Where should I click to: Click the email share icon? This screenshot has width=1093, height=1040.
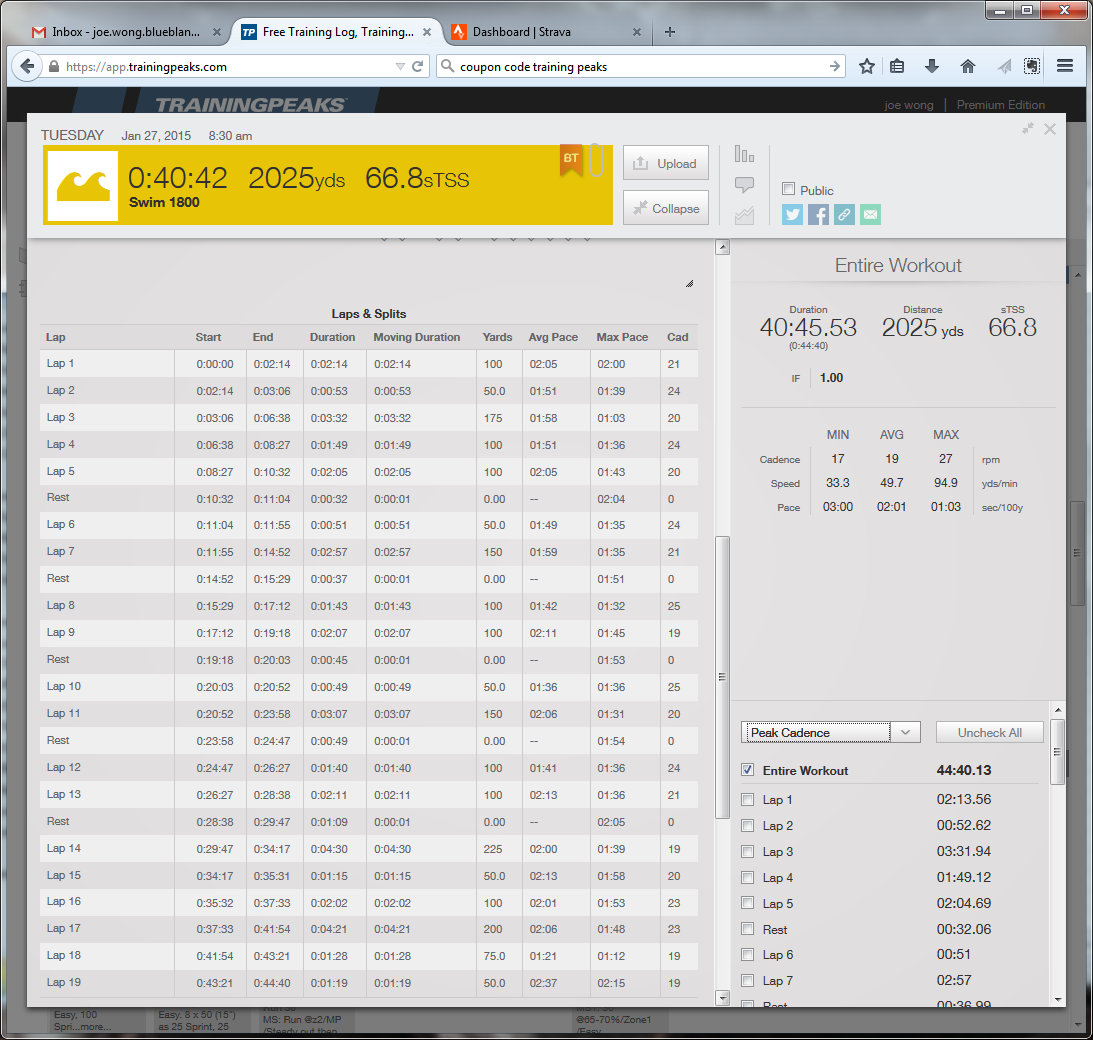(870, 215)
